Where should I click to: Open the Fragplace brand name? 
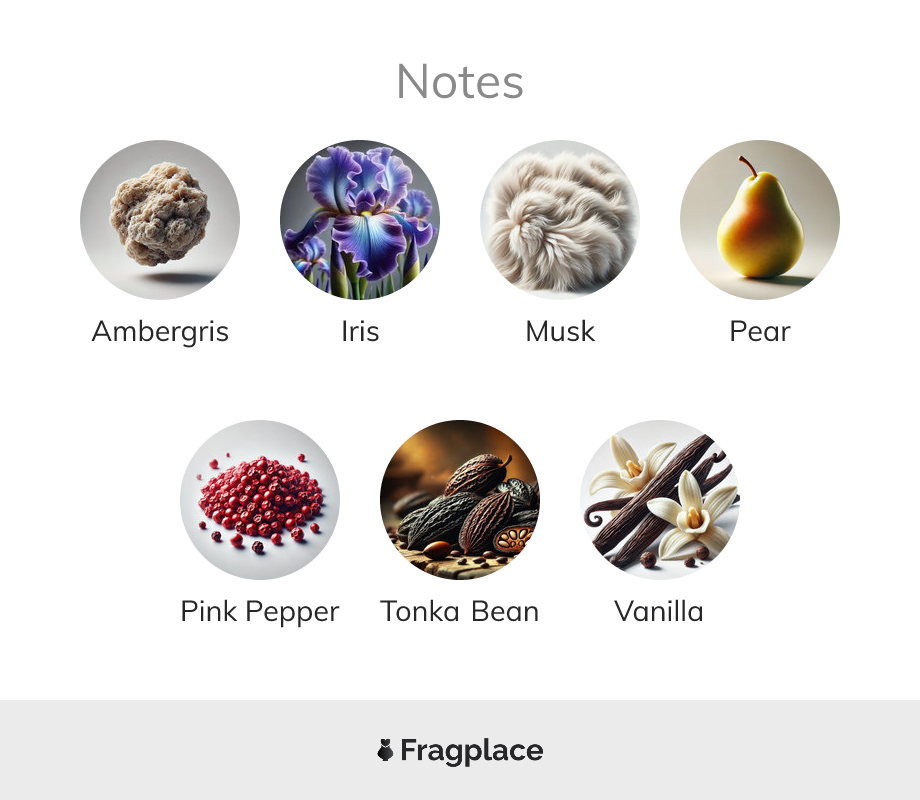tap(472, 751)
